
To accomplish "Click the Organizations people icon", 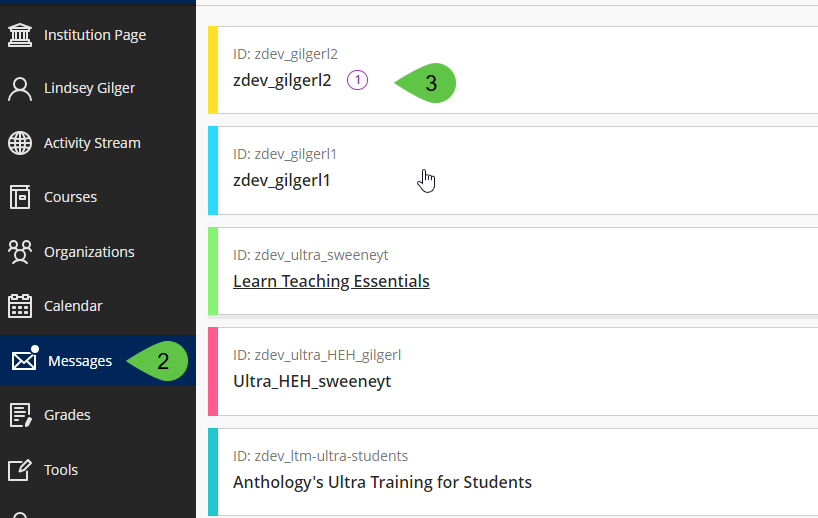I will [x=20, y=252].
